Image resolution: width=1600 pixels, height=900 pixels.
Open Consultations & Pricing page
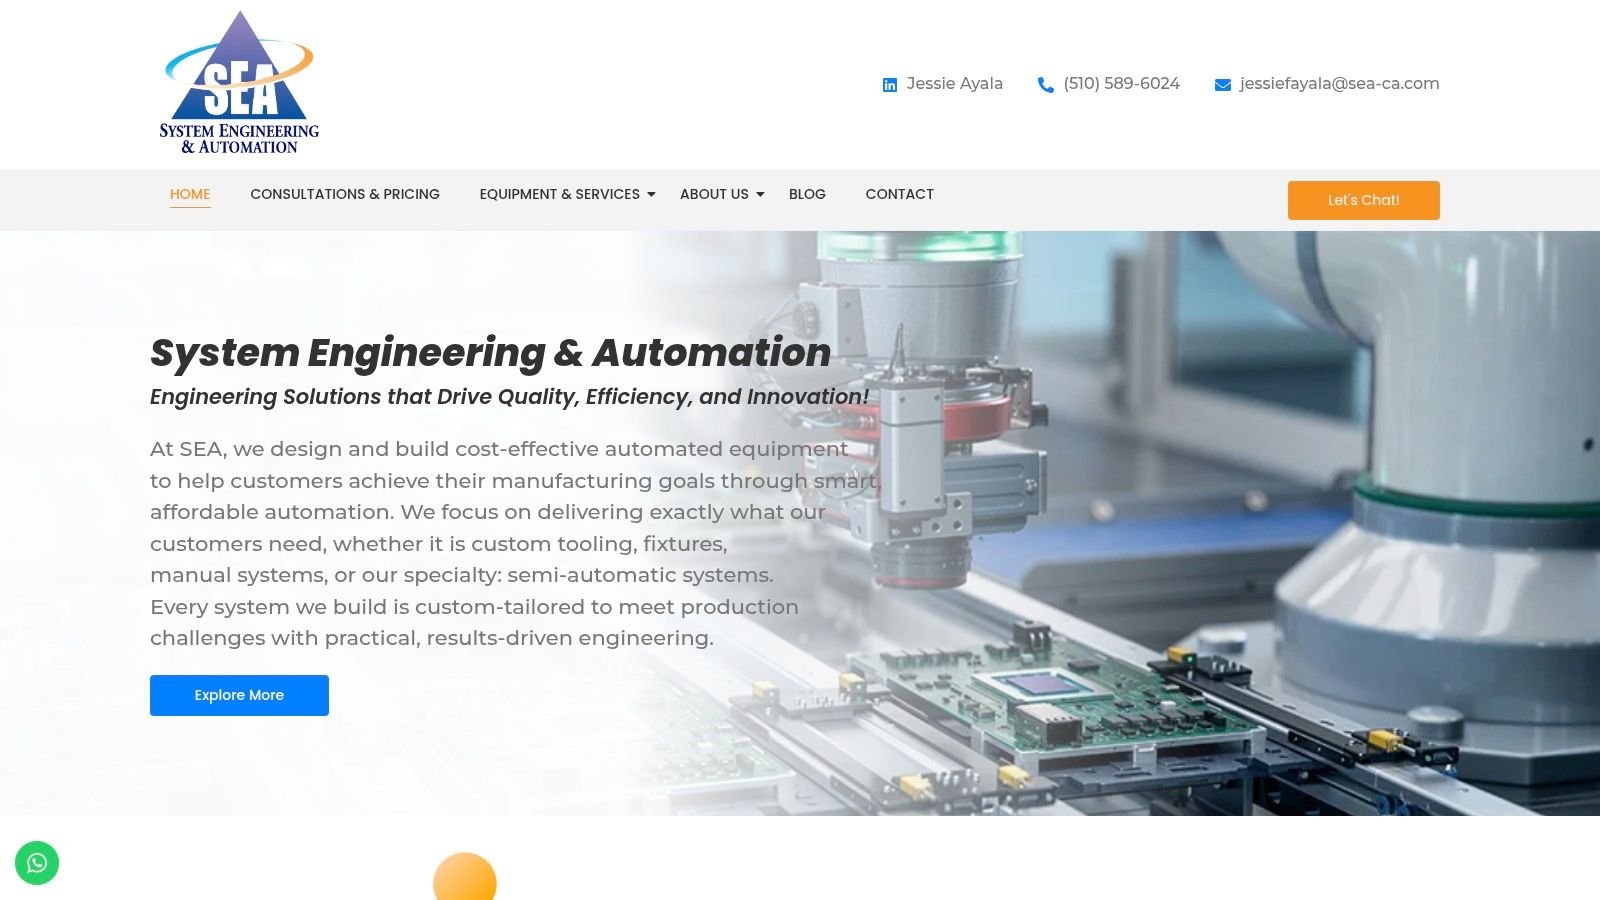click(345, 194)
